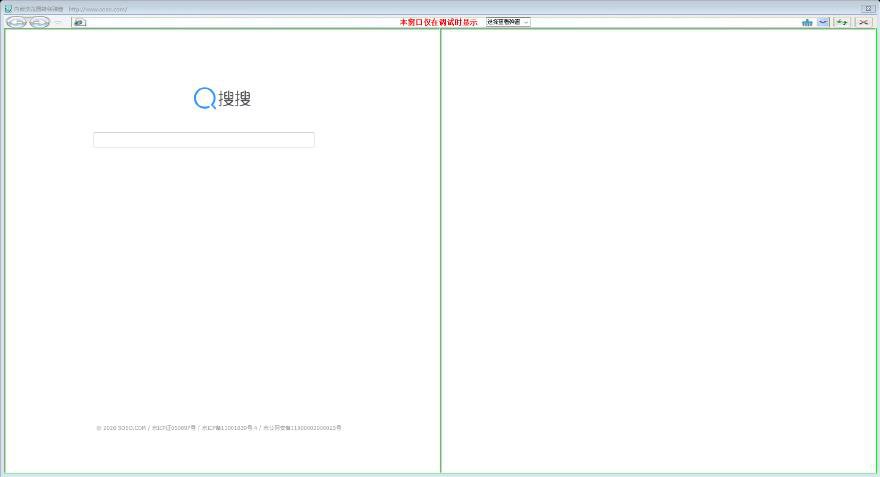Viewport: 880px width, 477px height.
Task: Click the Soso magnifier logo
Action: pos(204,98)
